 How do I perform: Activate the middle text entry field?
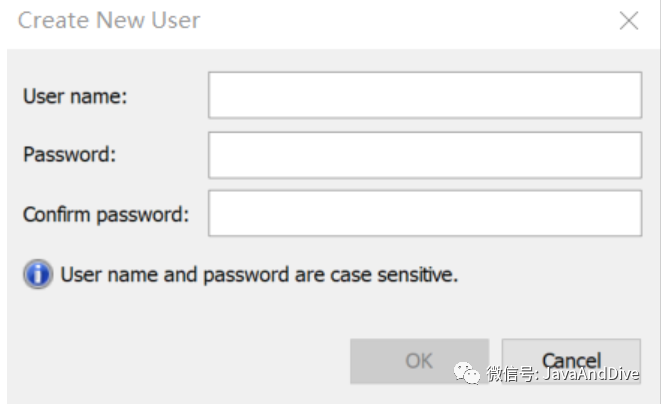coord(424,155)
